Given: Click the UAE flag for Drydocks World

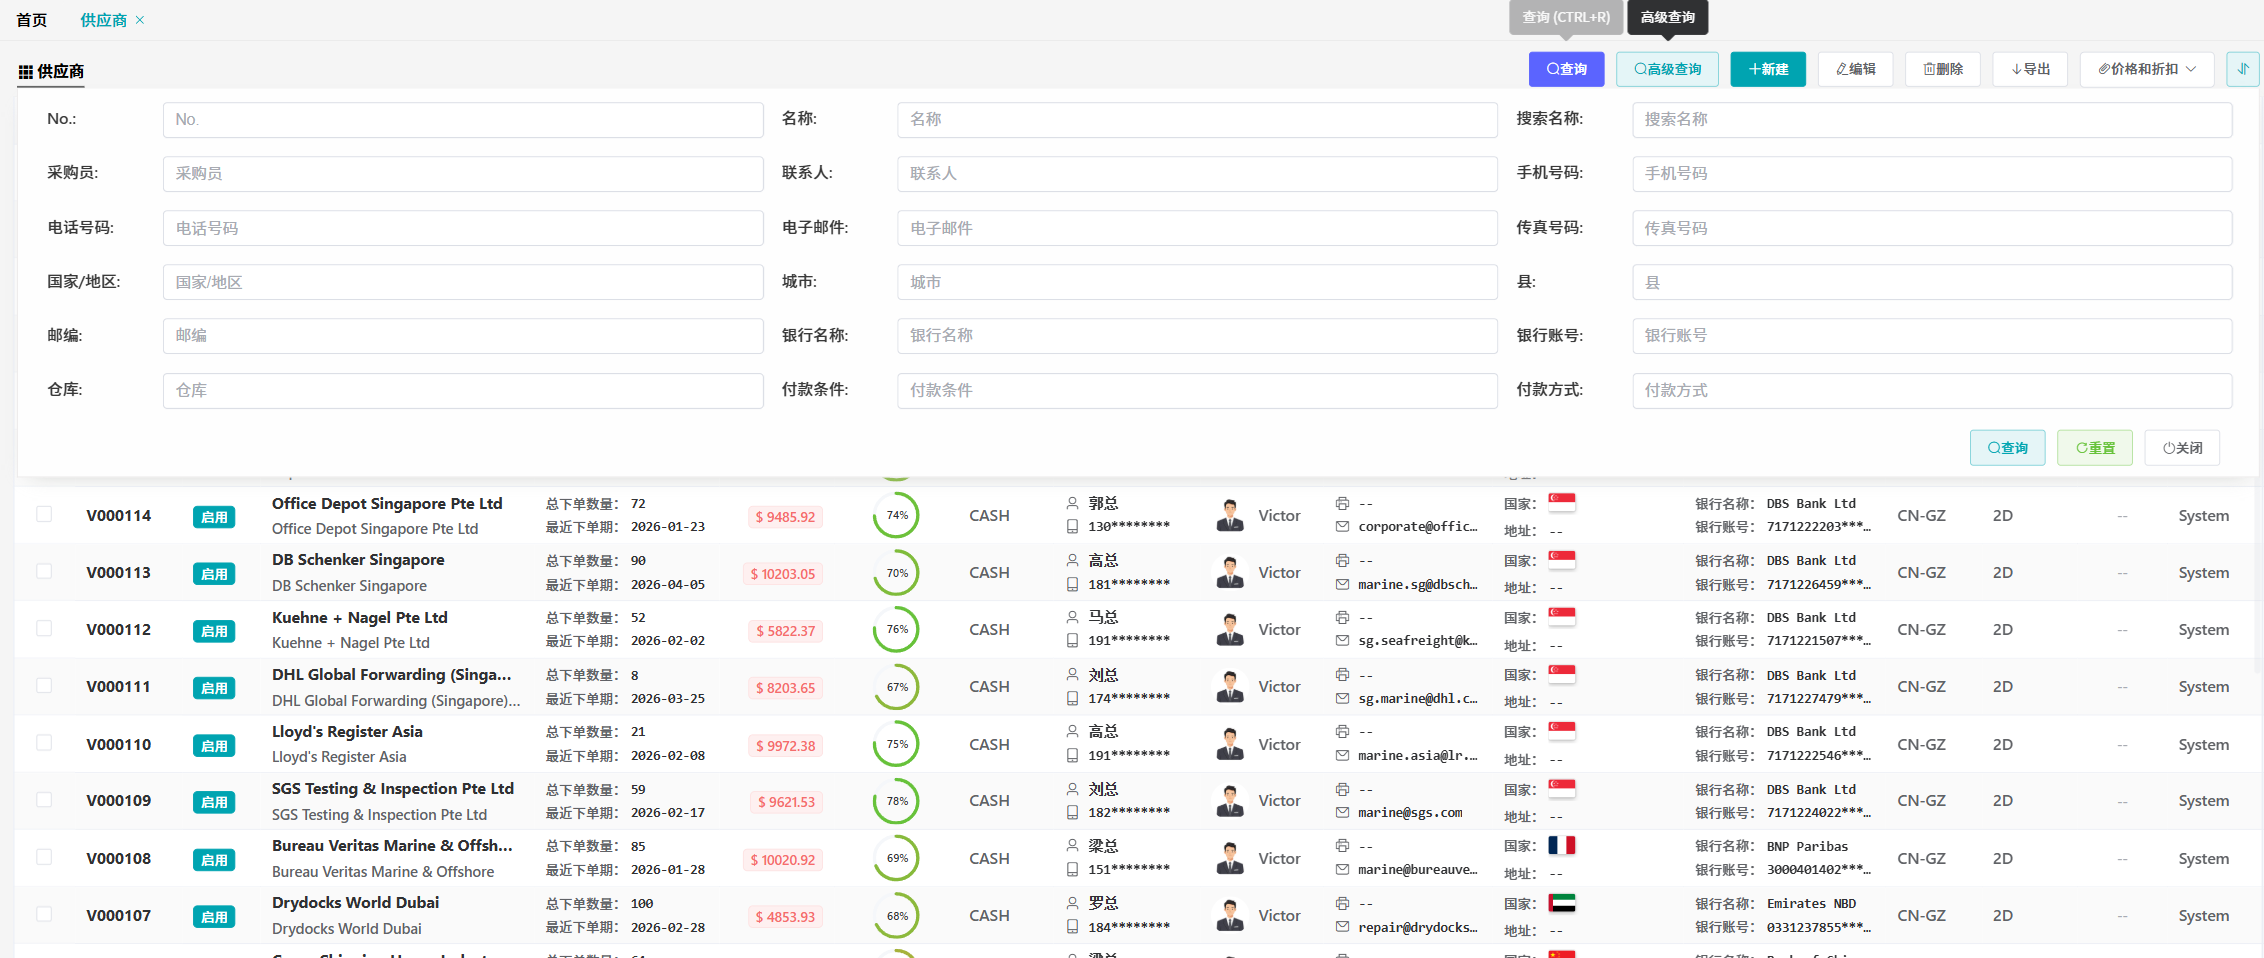Looking at the screenshot, I should tap(1561, 903).
